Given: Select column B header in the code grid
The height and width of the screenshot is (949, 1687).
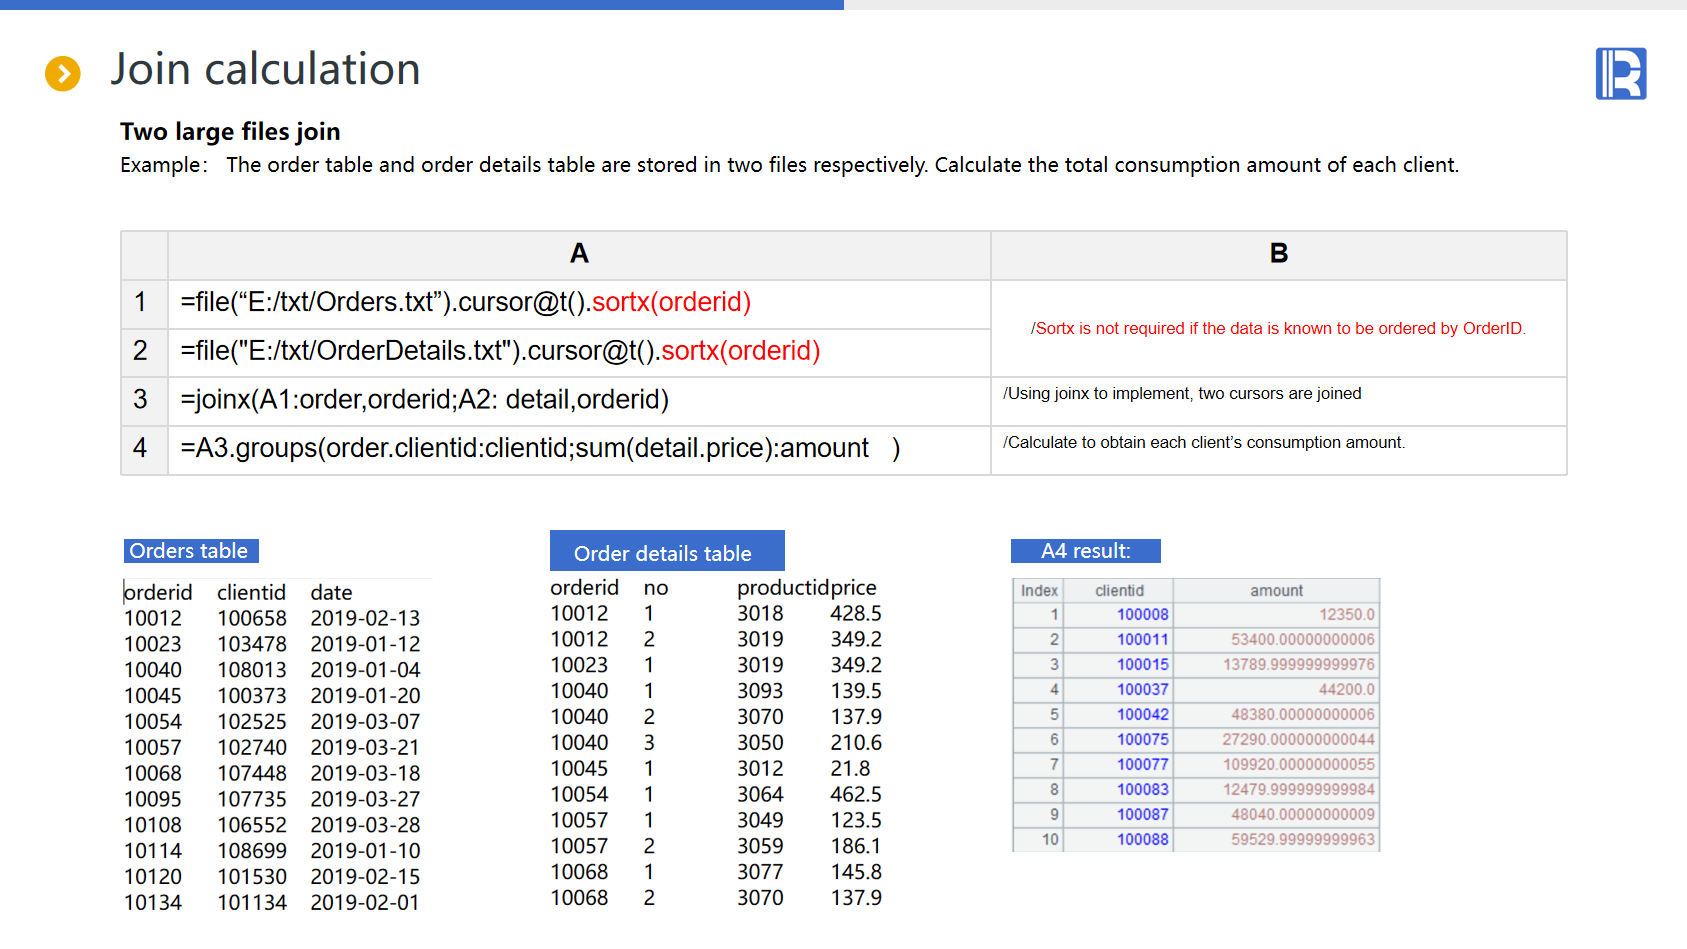Looking at the screenshot, I should (x=1278, y=254).
